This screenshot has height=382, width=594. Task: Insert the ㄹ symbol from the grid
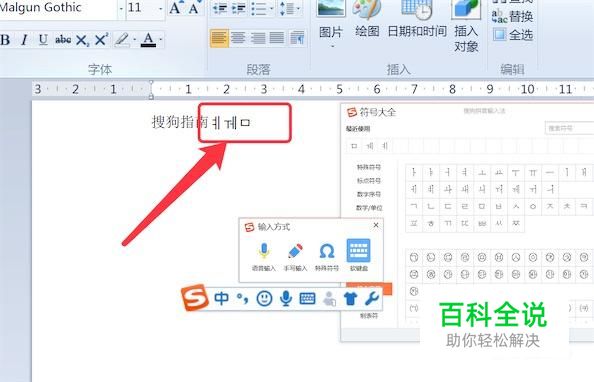[x=465, y=207]
